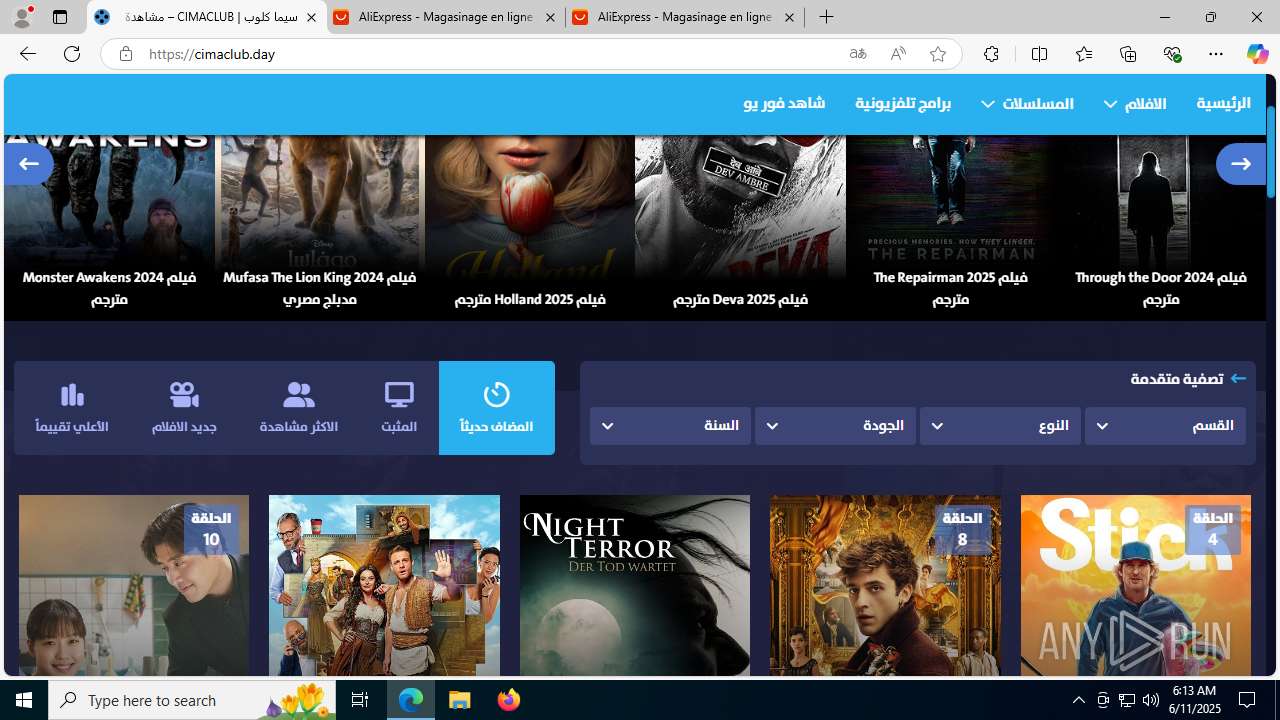Open a new browser tab

point(826,17)
